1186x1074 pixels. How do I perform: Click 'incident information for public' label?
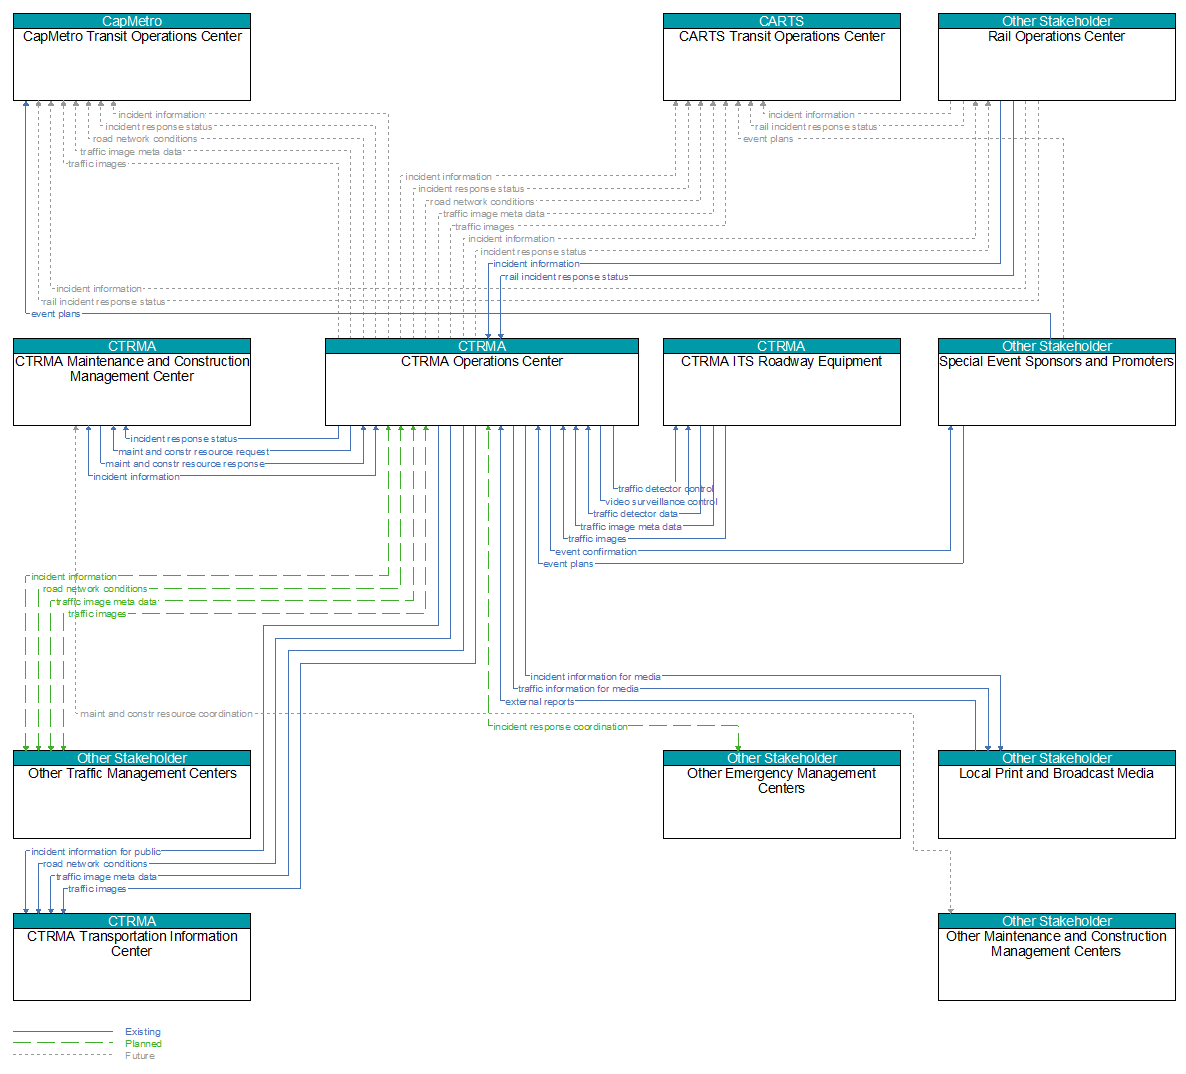pyautogui.click(x=96, y=852)
